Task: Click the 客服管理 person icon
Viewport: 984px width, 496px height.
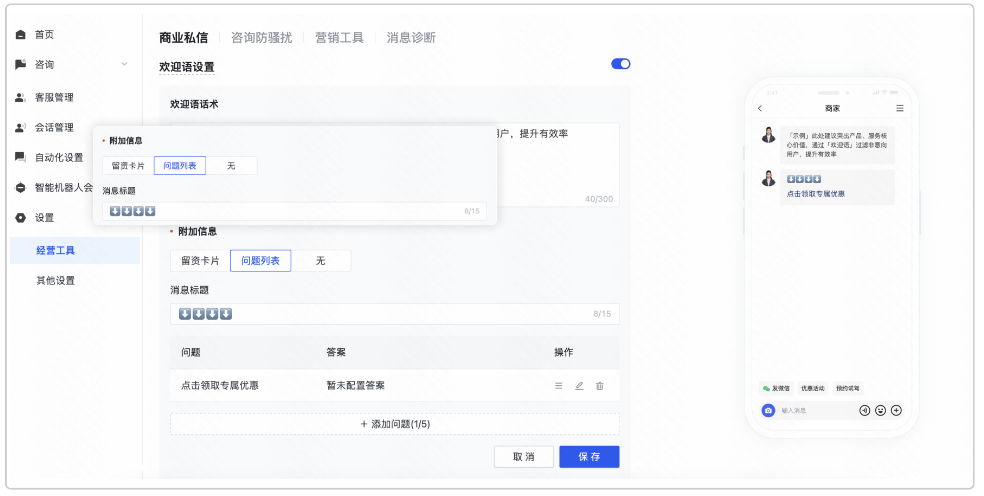Action: [x=21, y=97]
